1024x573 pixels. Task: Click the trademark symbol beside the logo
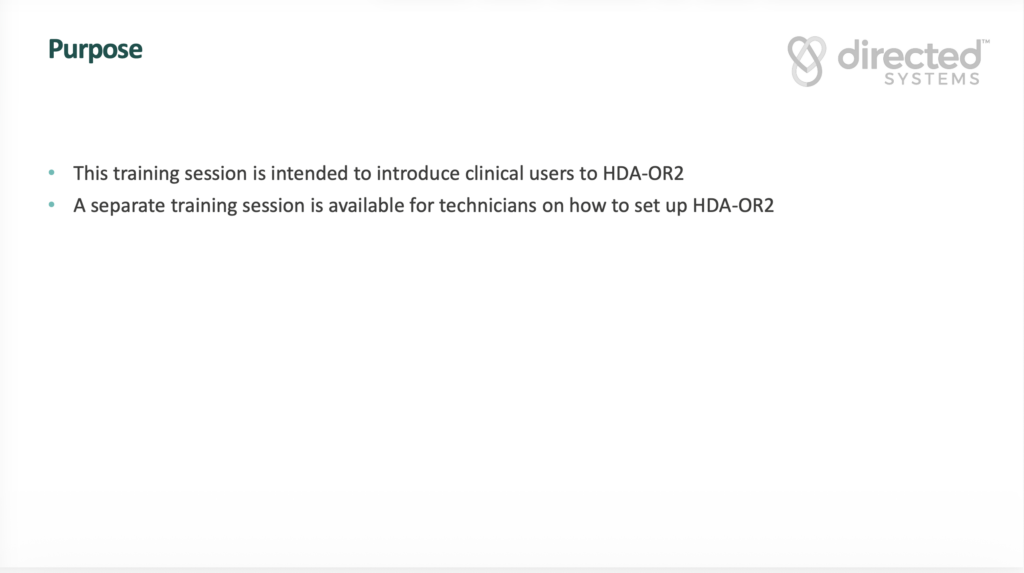(984, 43)
